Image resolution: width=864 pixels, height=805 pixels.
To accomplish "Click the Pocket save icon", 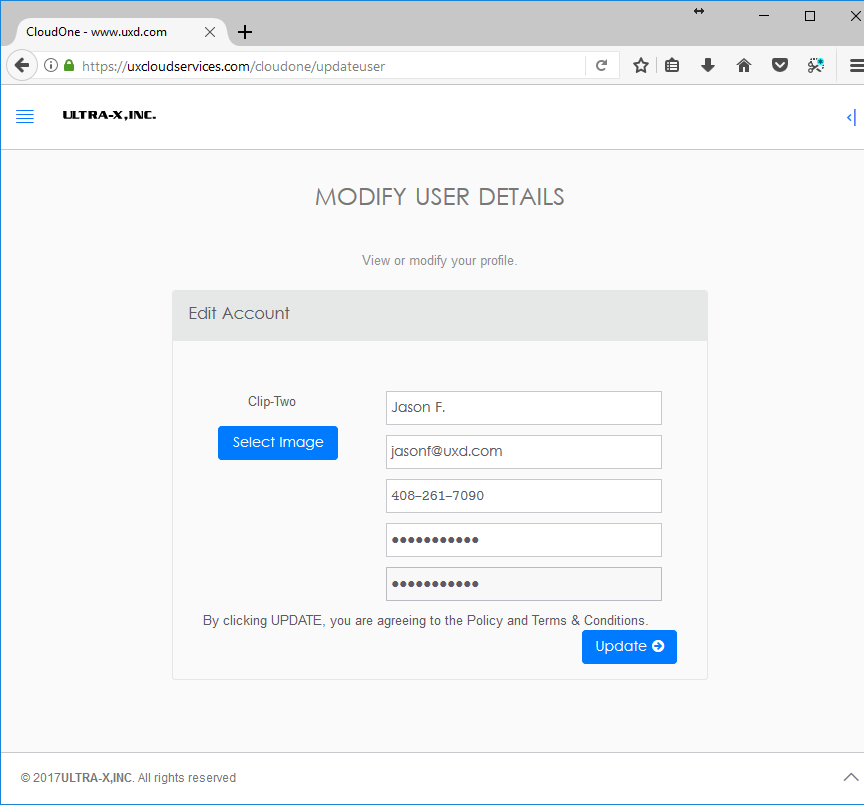I will 779,66.
